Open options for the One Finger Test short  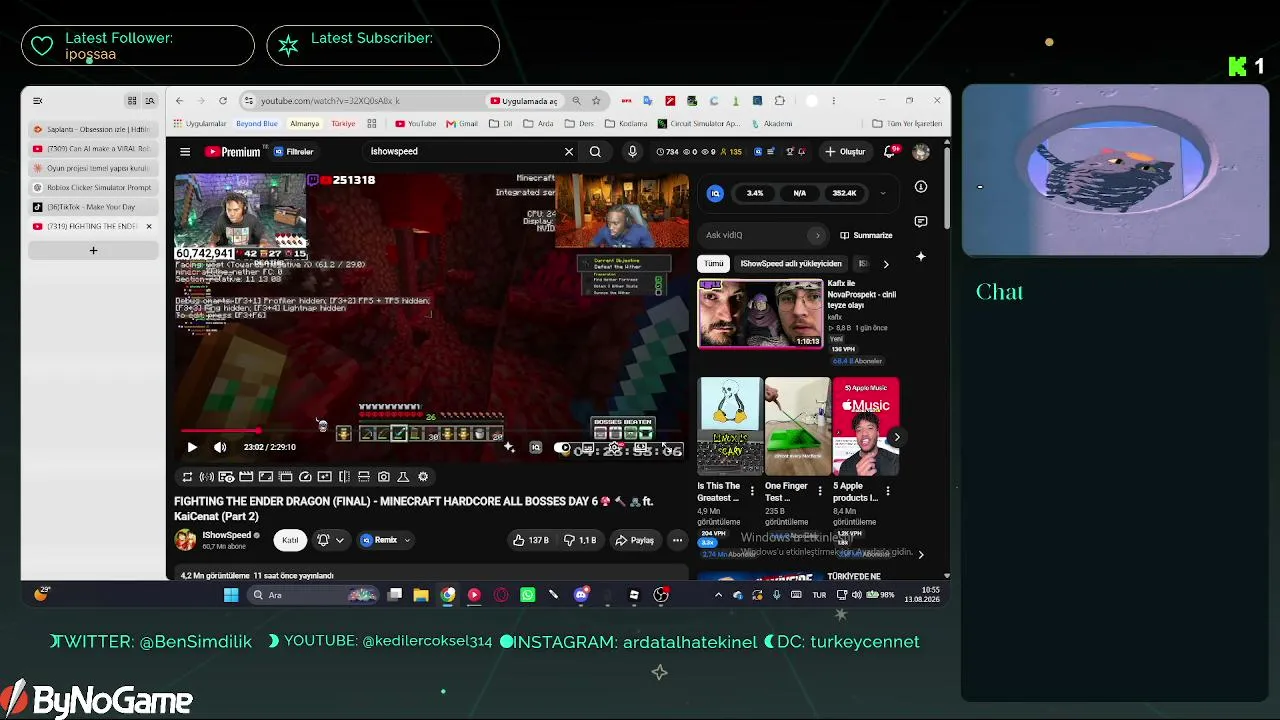pyautogui.click(x=820, y=491)
